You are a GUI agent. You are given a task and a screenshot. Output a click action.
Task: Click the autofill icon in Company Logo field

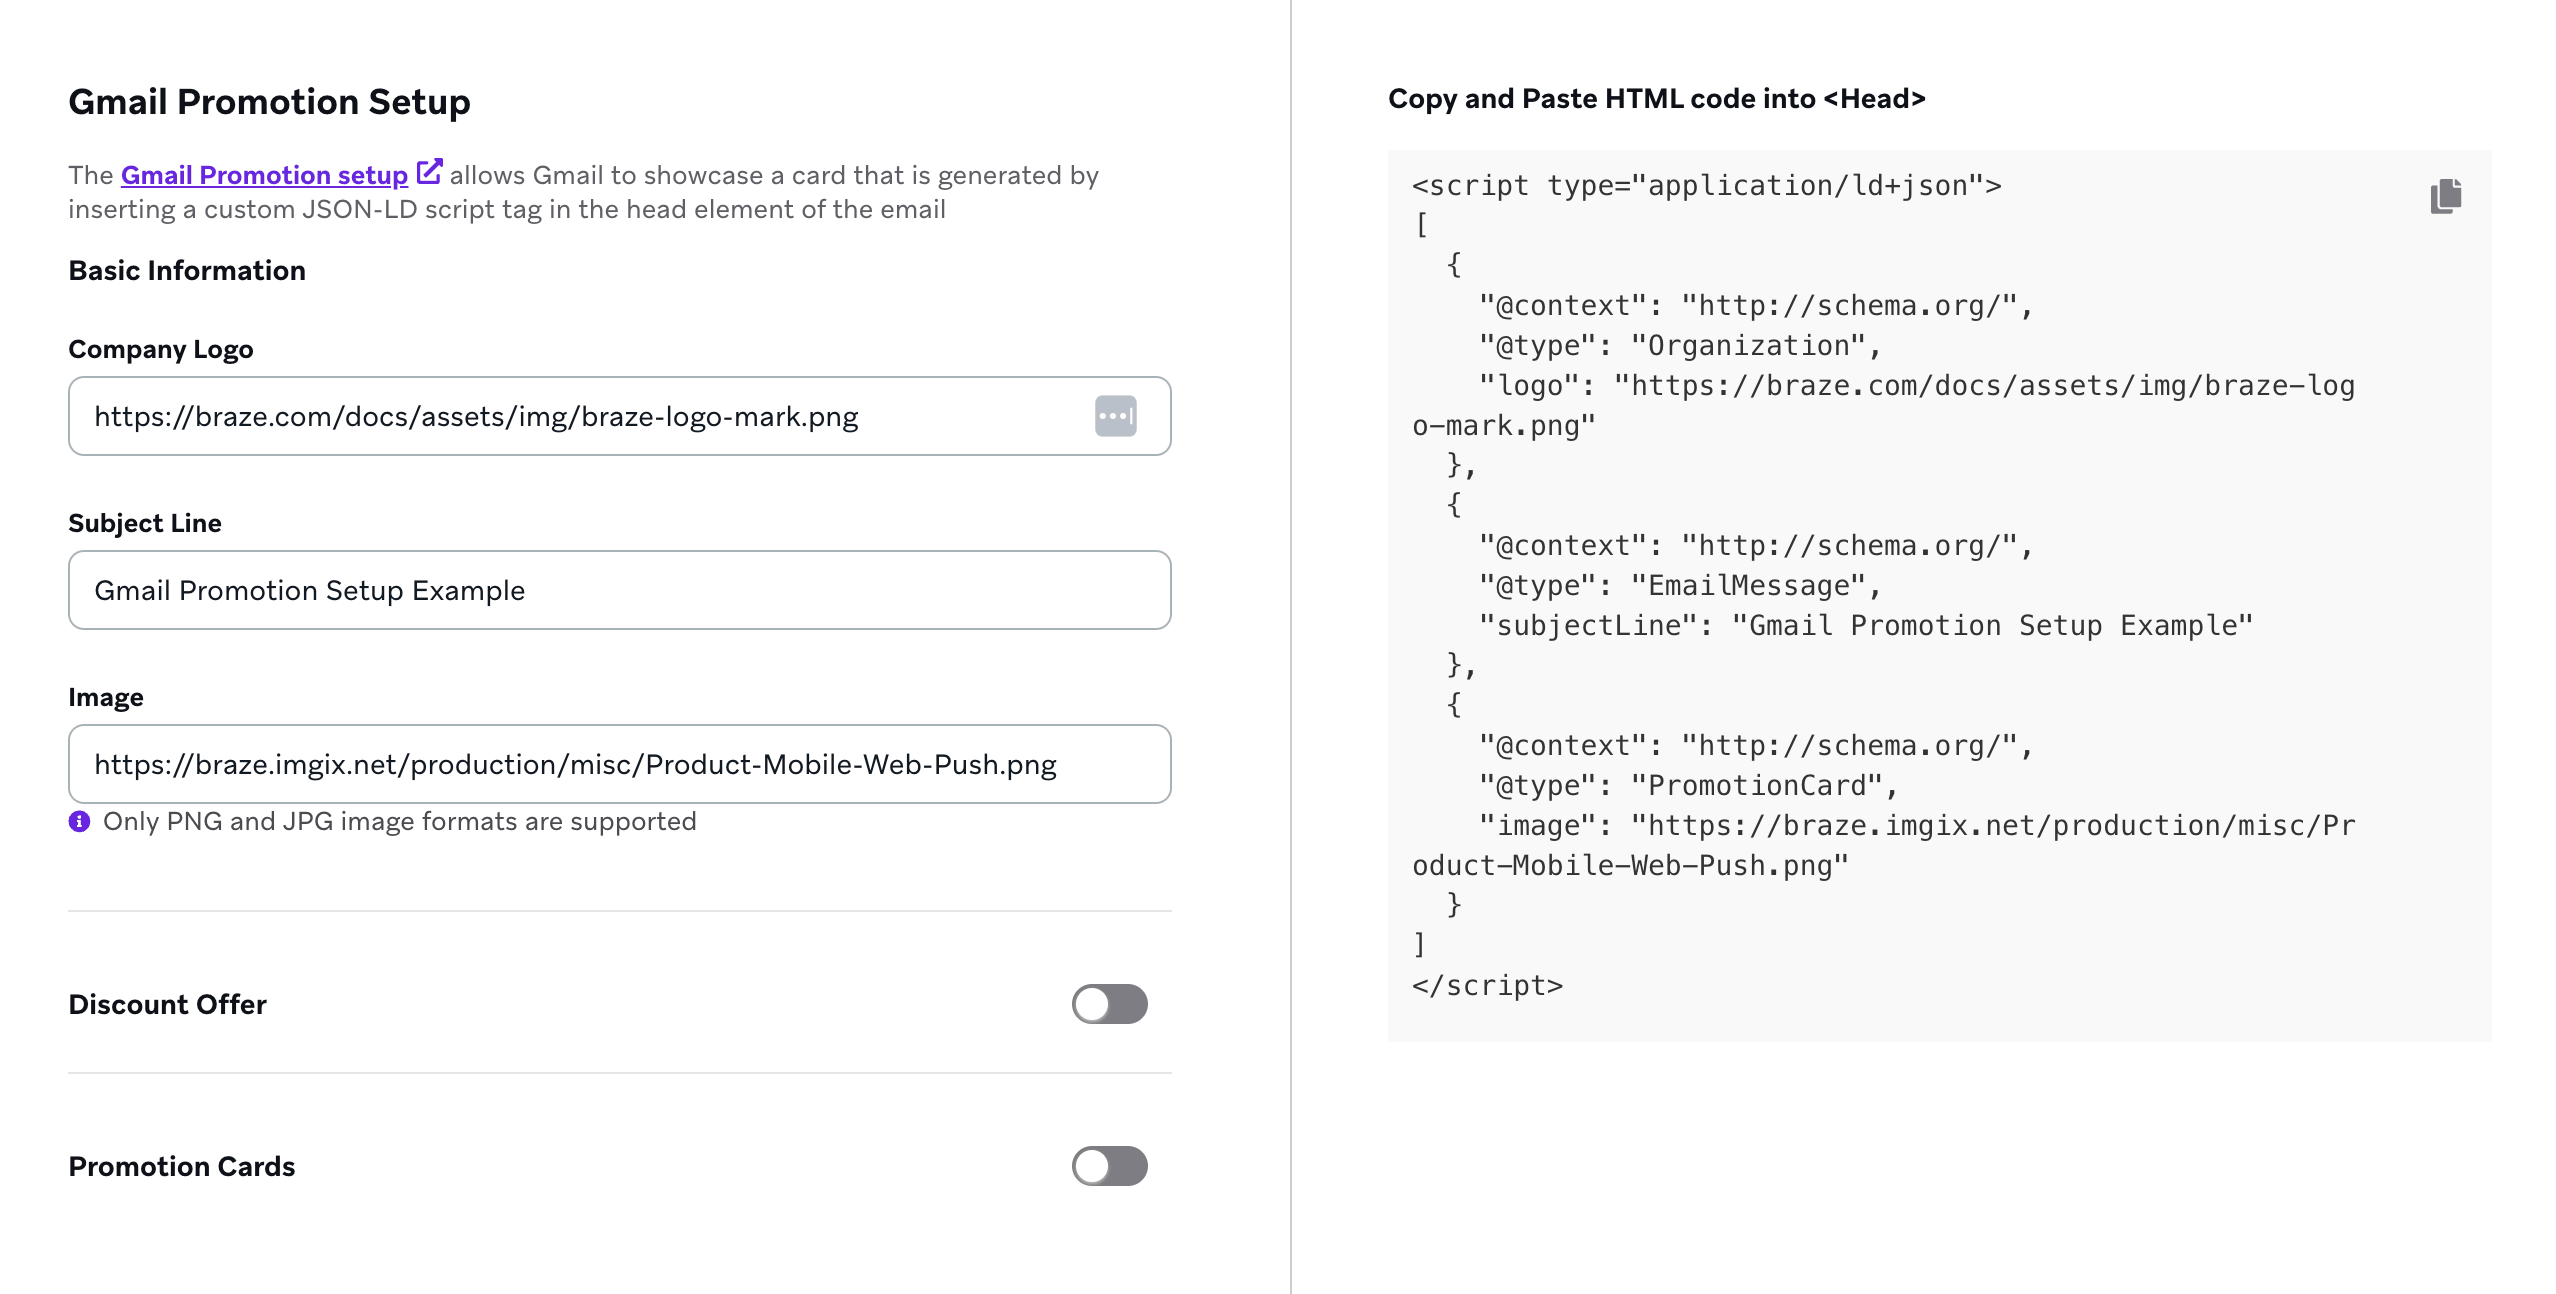coord(1115,416)
